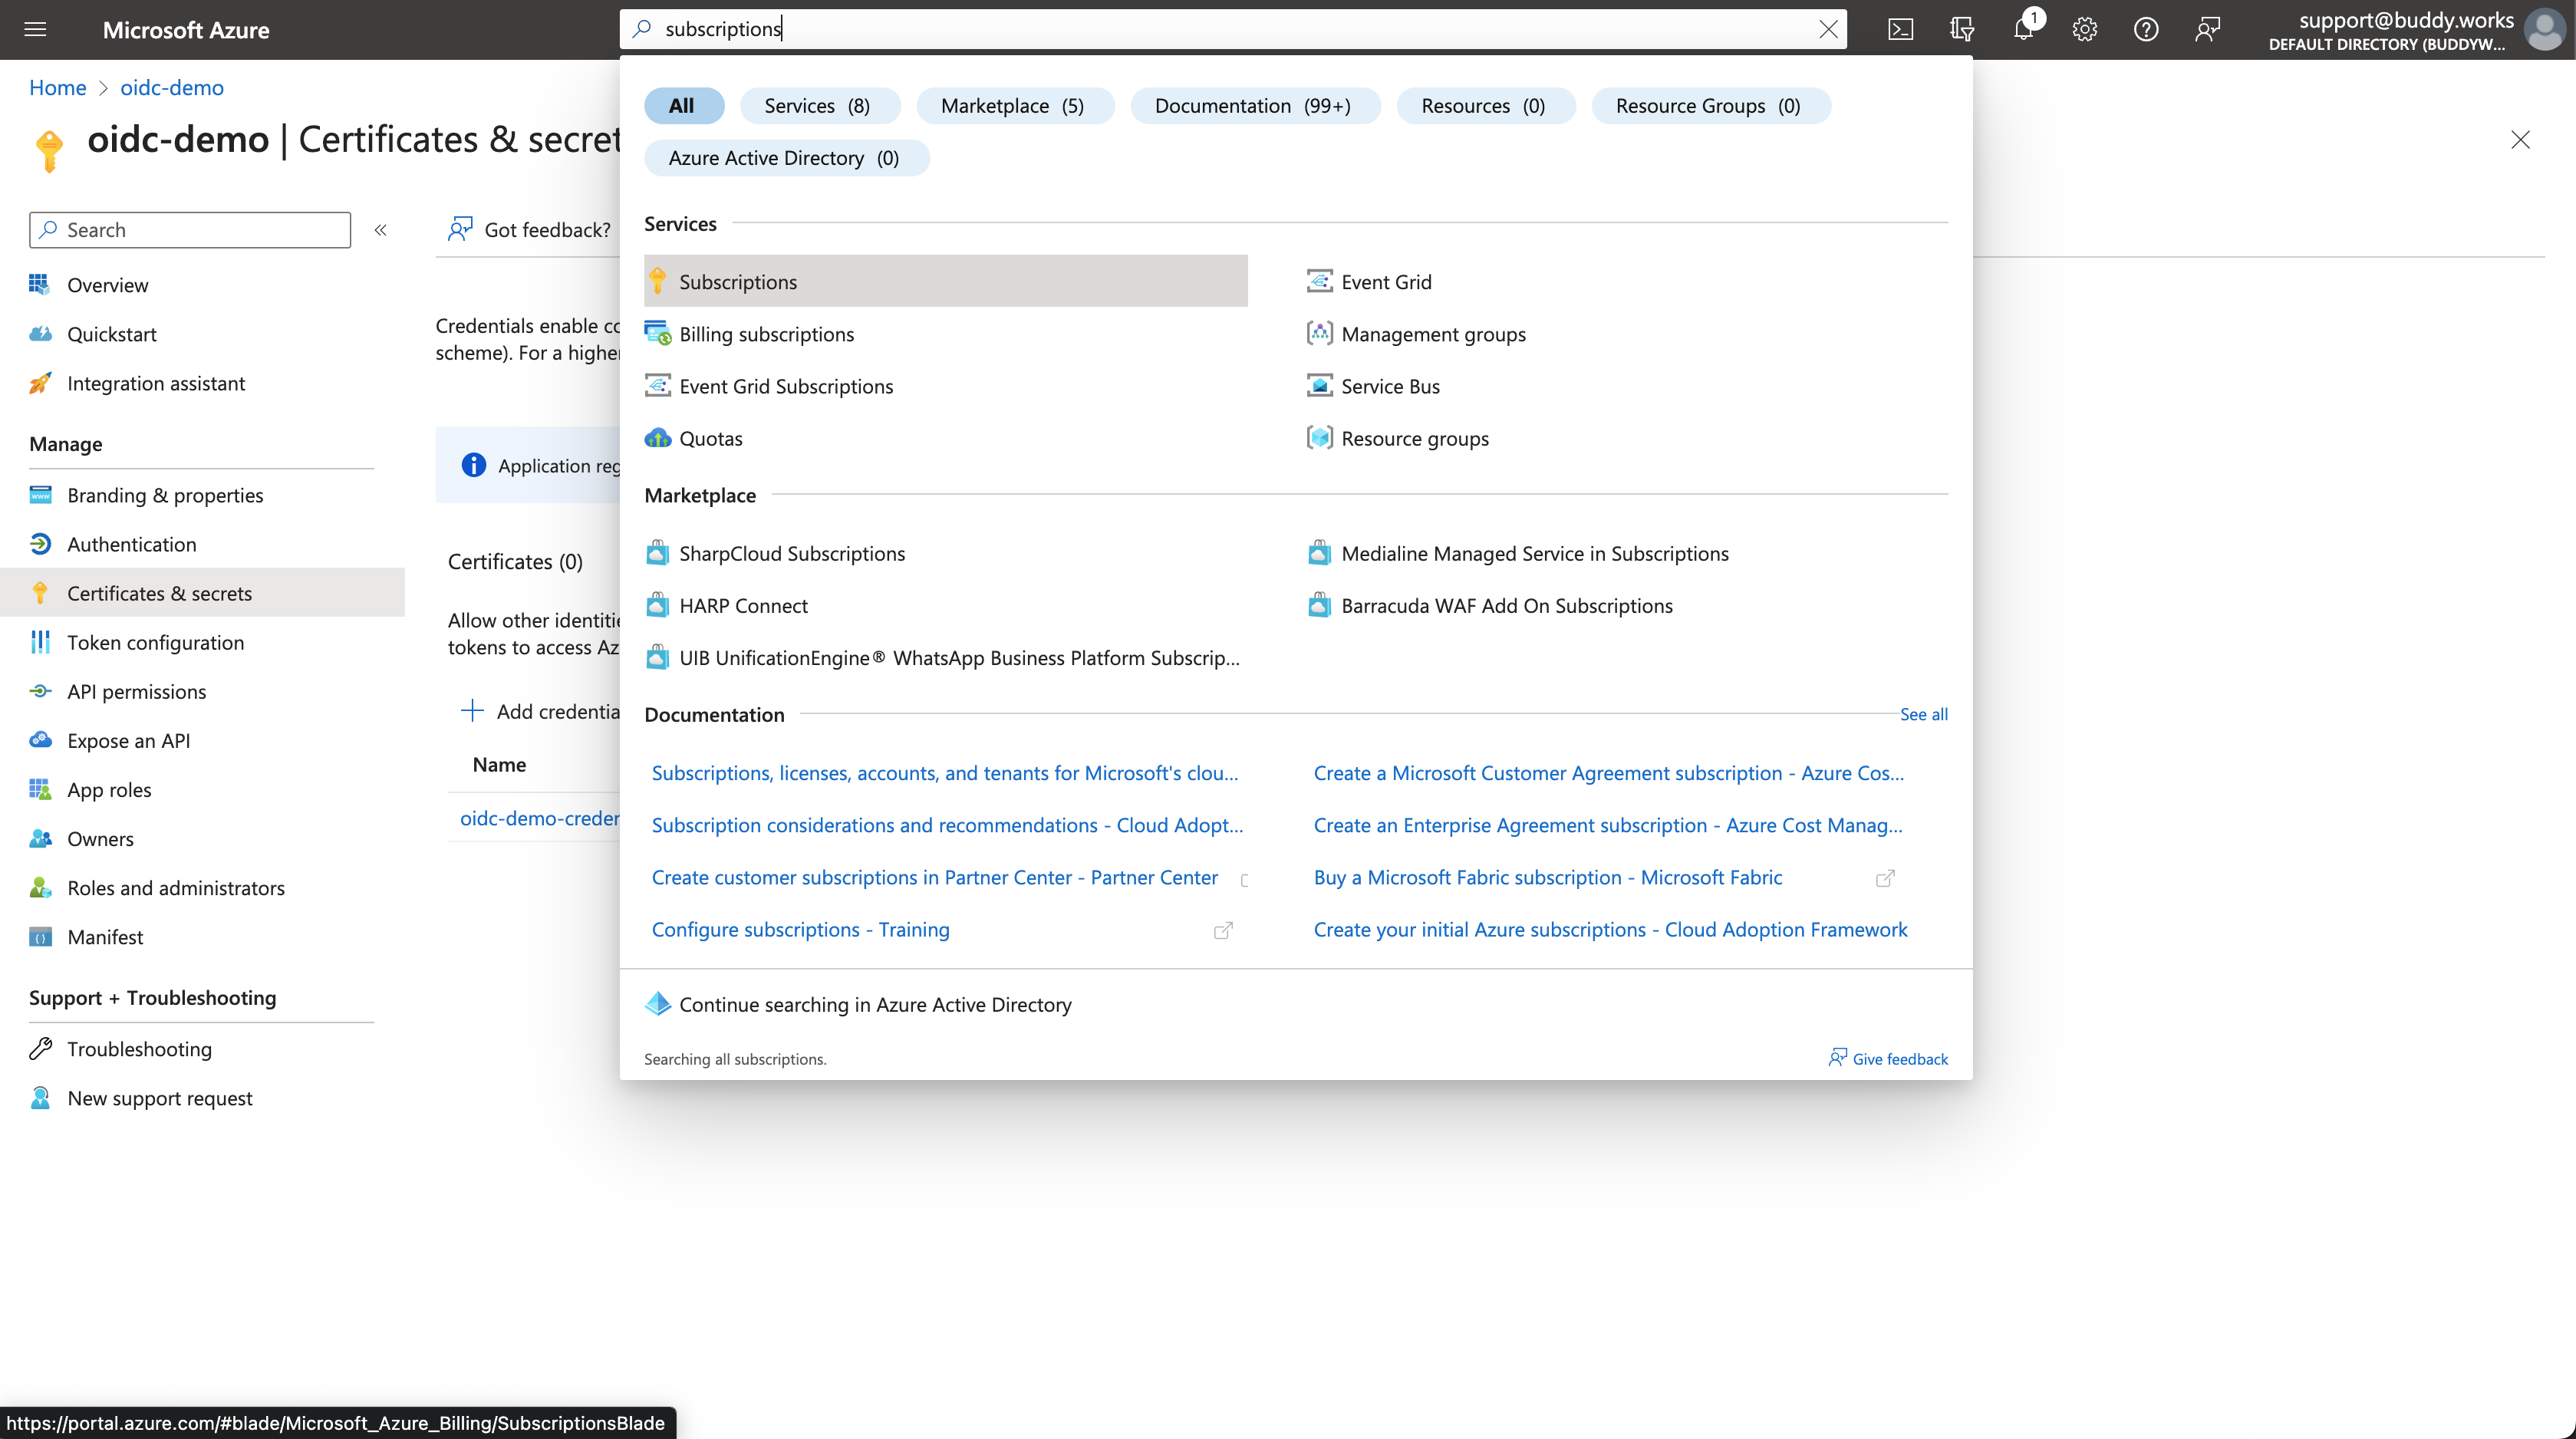Click the Quotas service icon
The width and height of the screenshot is (2576, 1439).
658,438
